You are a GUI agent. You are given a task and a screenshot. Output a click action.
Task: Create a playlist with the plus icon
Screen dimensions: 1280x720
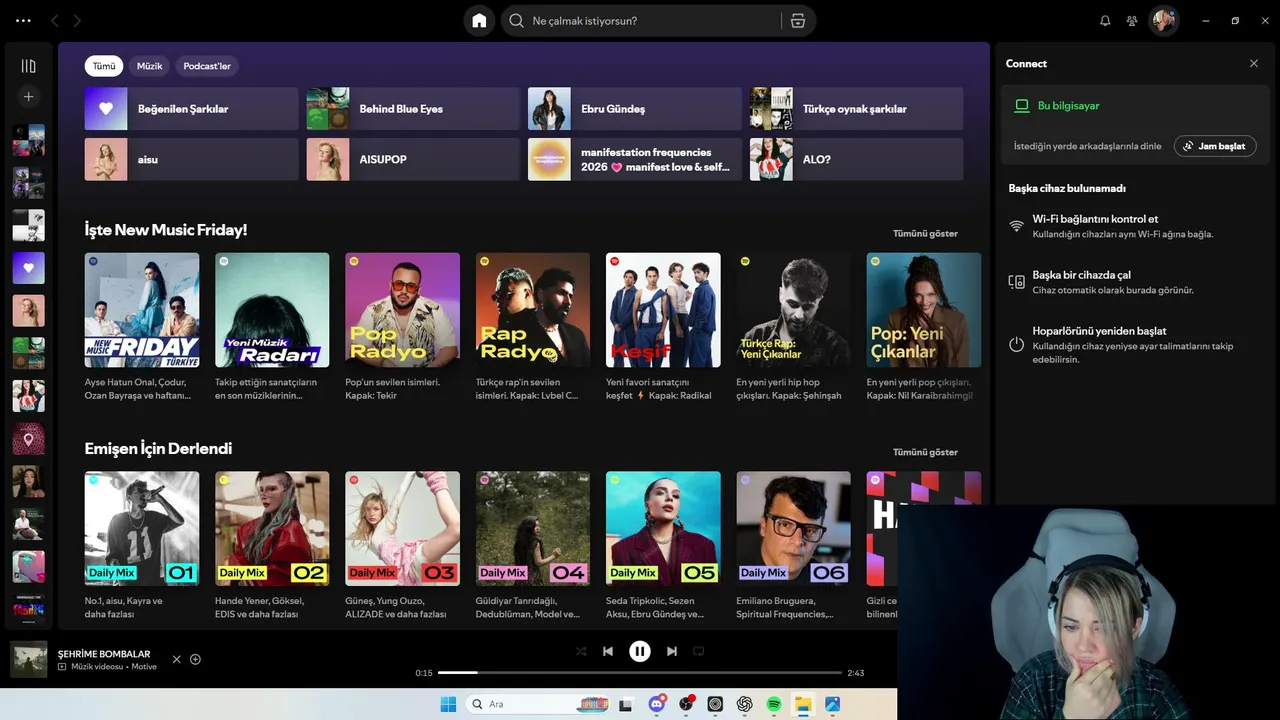coord(28,97)
